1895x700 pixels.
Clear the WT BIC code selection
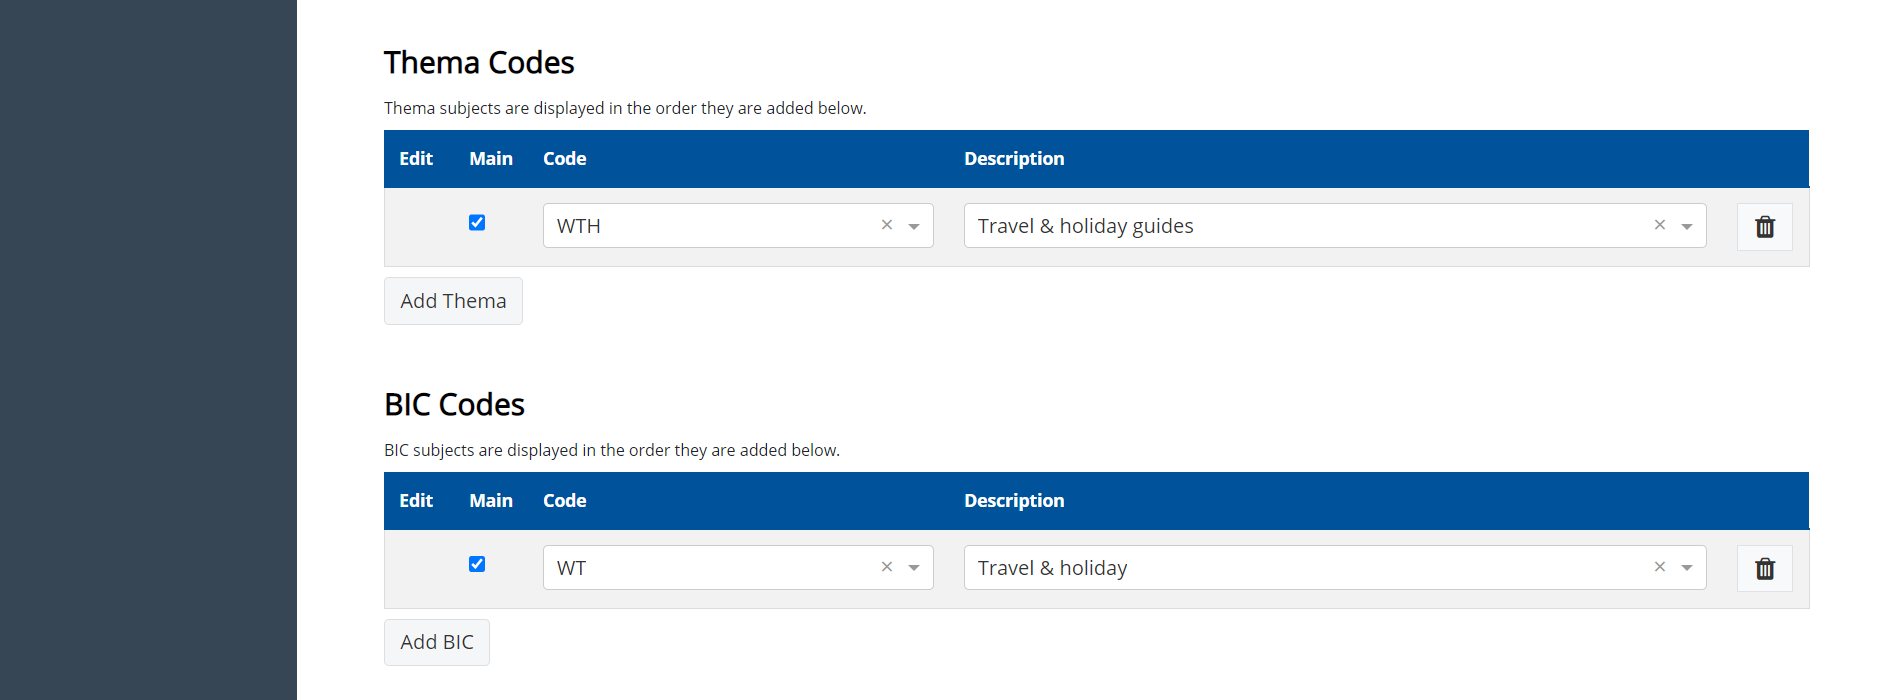[x=886, y=567]
